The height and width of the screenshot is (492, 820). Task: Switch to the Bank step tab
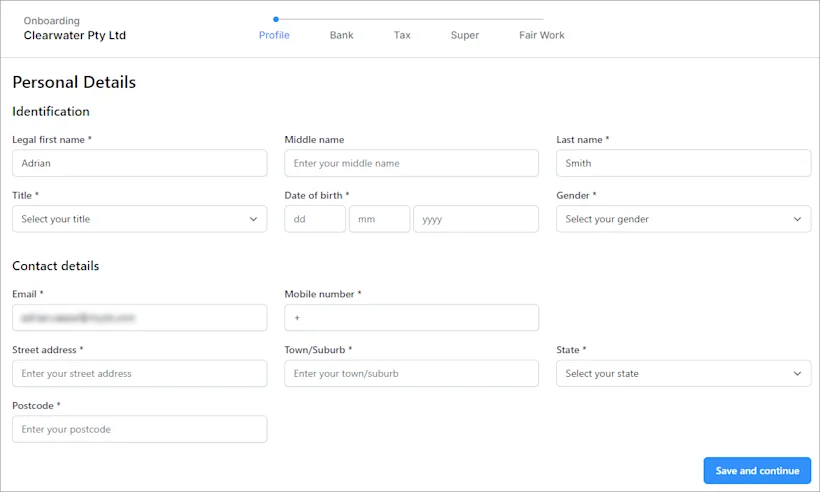(341, 35)
